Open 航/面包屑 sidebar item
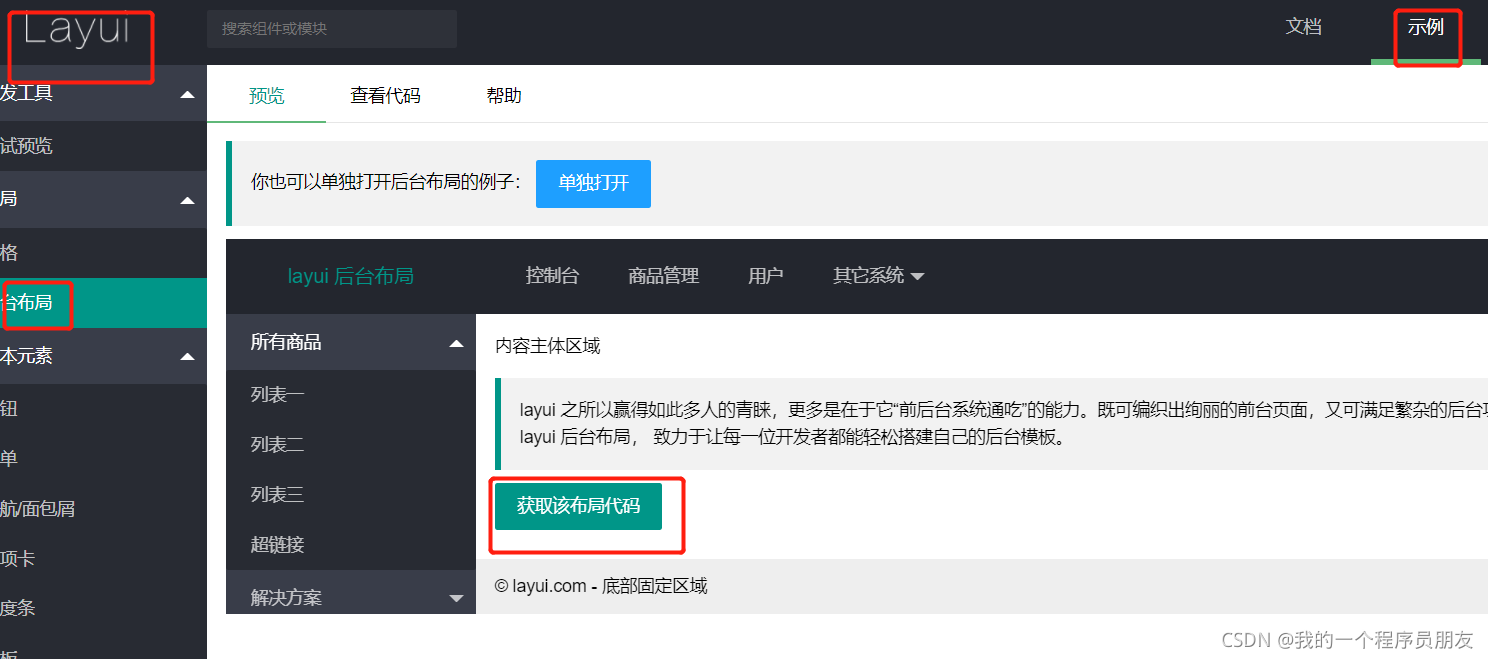The height and width of the screenshot is (659, 1488). (x=103, y=509)
